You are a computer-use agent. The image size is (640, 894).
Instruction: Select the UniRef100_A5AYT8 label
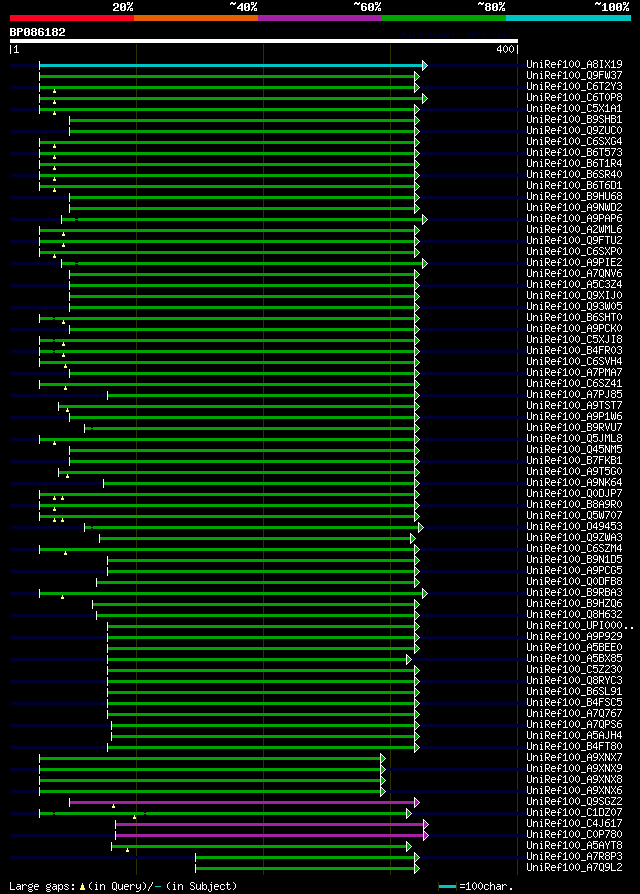574,845
